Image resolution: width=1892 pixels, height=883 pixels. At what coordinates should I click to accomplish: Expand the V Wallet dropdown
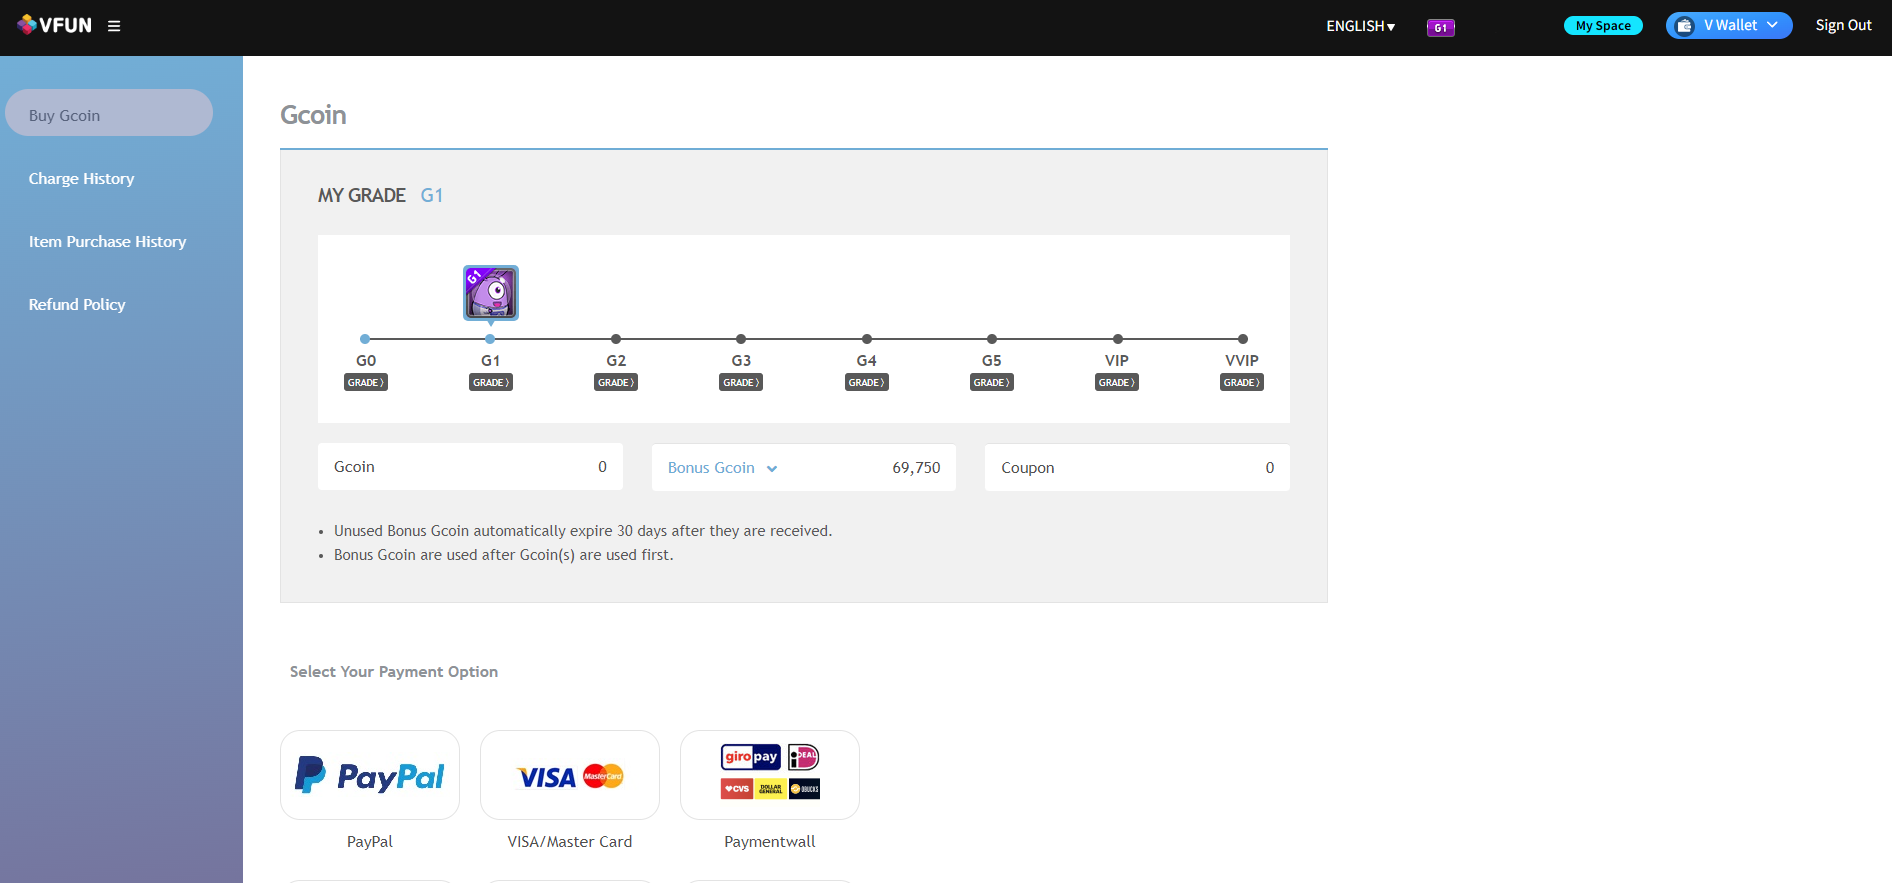[x=1729, y=26]
